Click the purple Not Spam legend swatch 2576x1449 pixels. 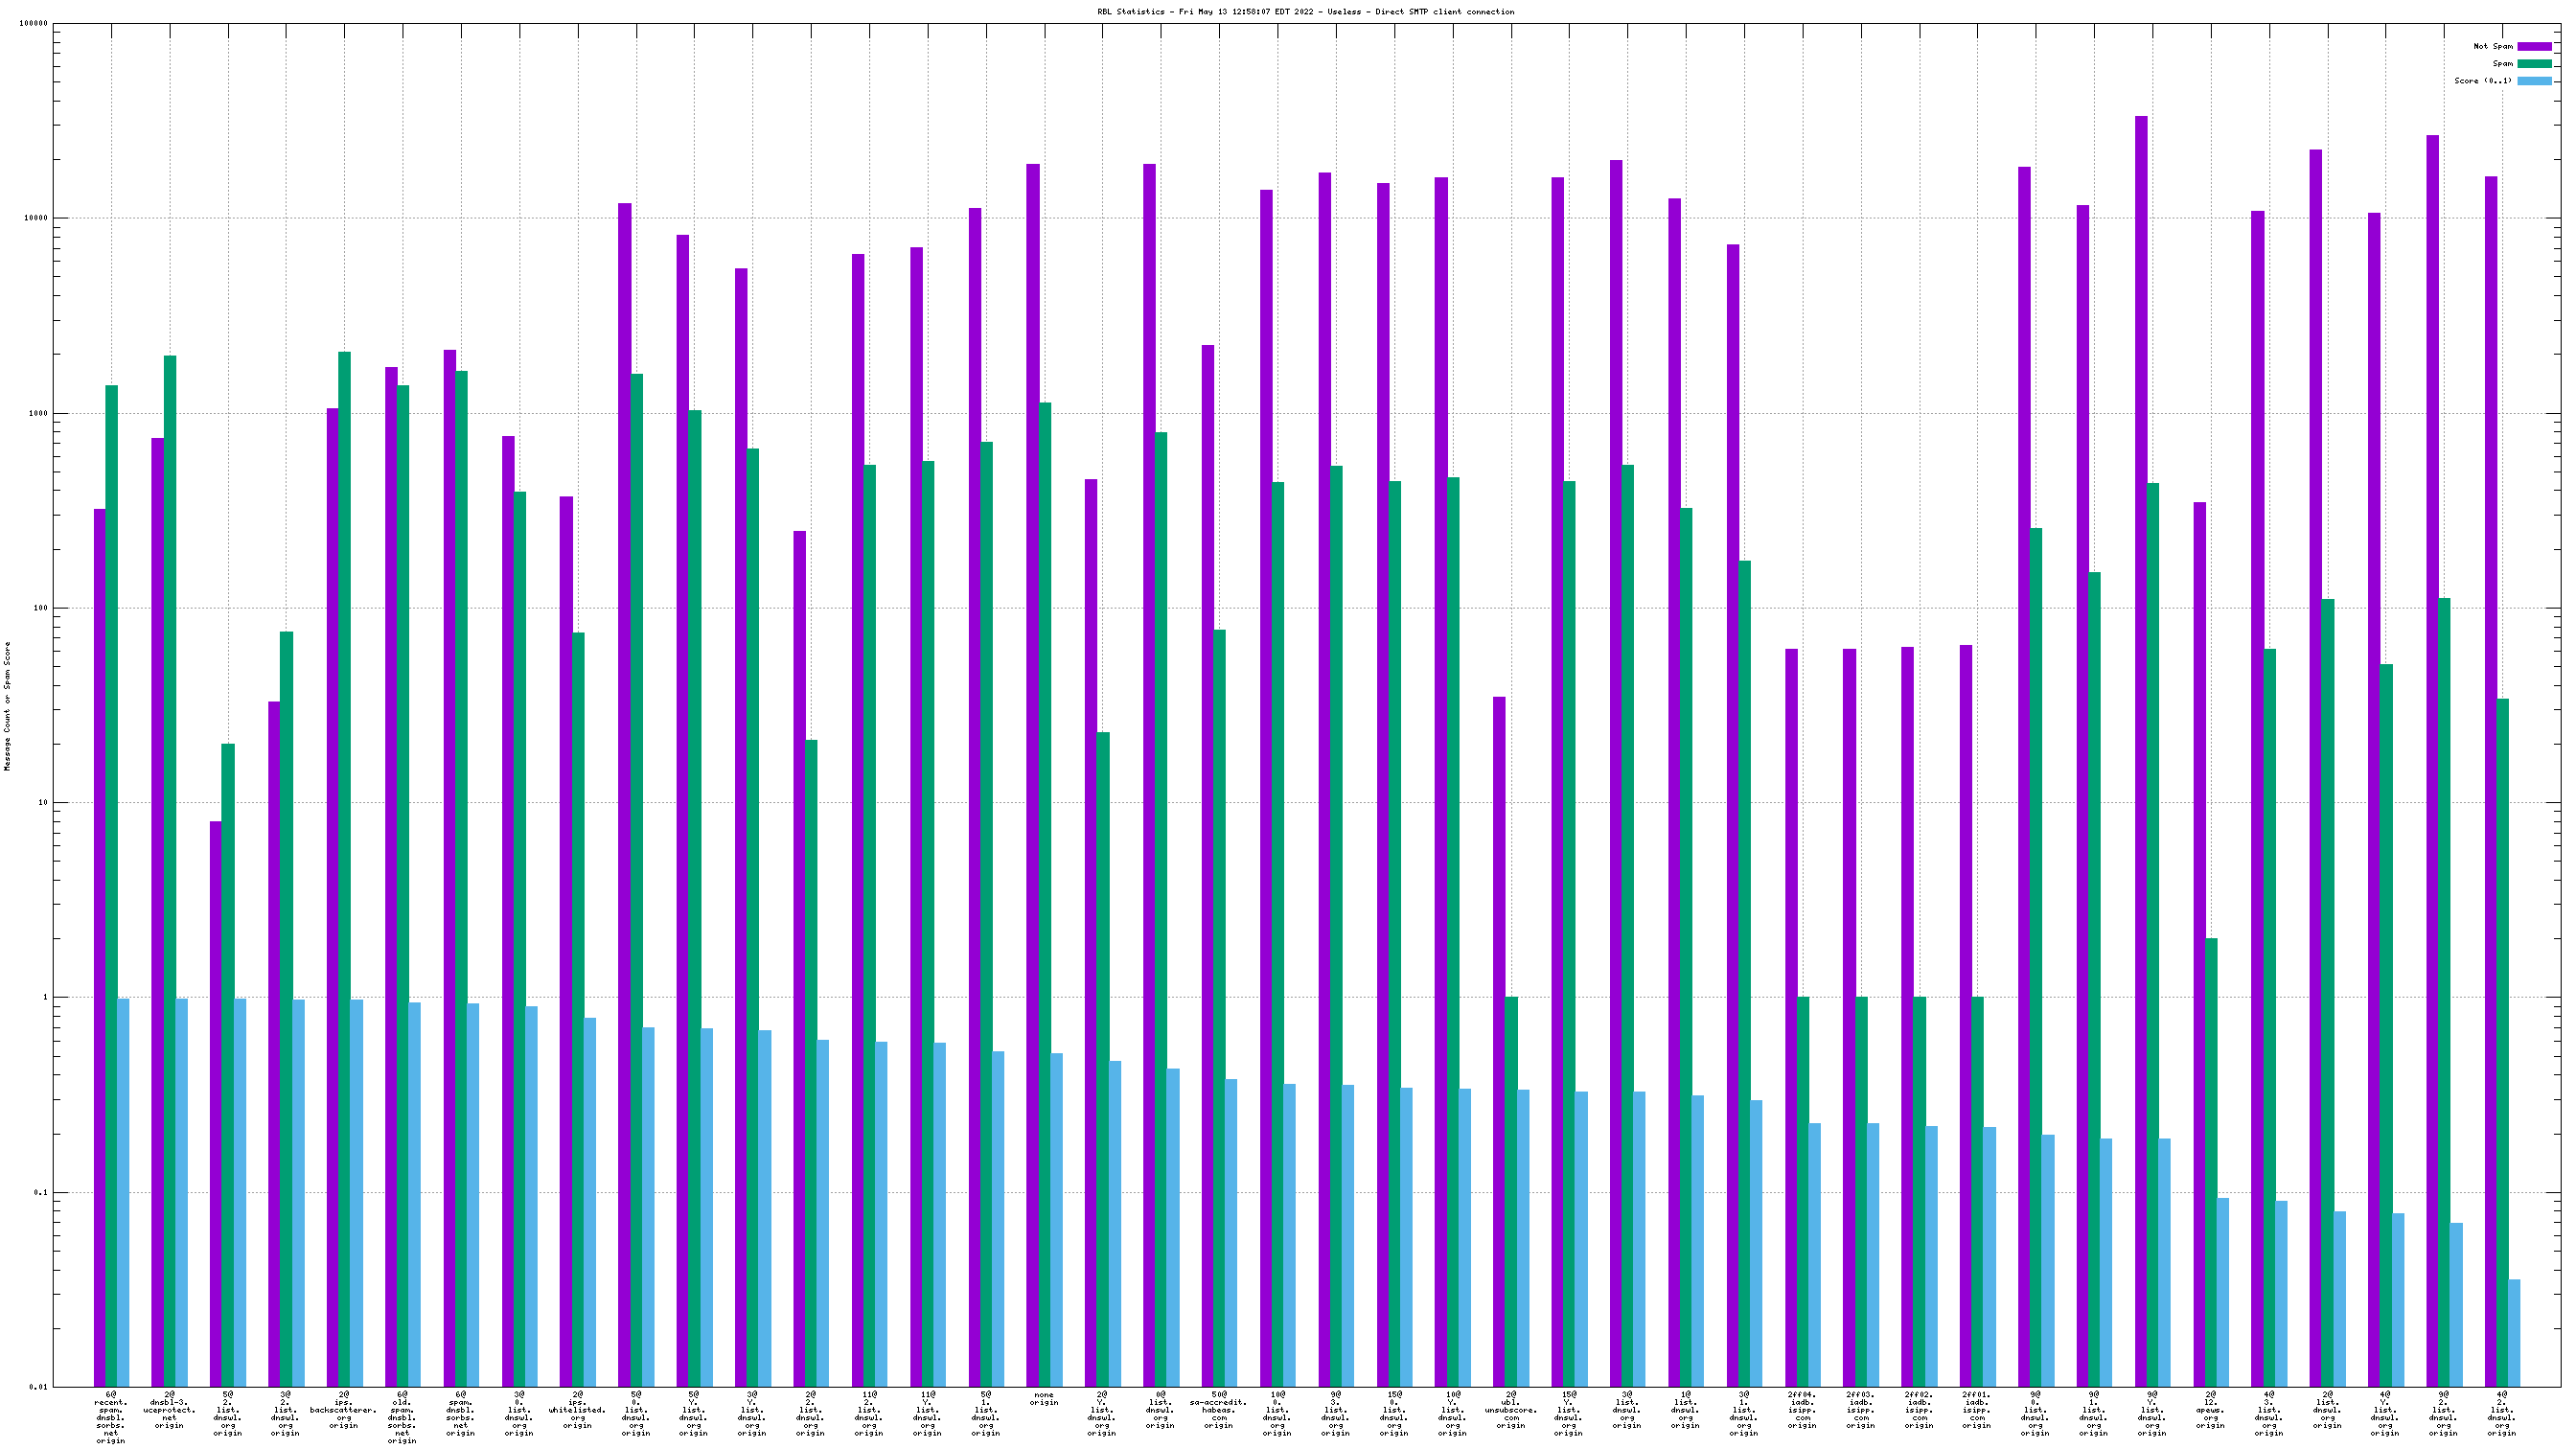pyautogui.click(x=2534, y=46)
